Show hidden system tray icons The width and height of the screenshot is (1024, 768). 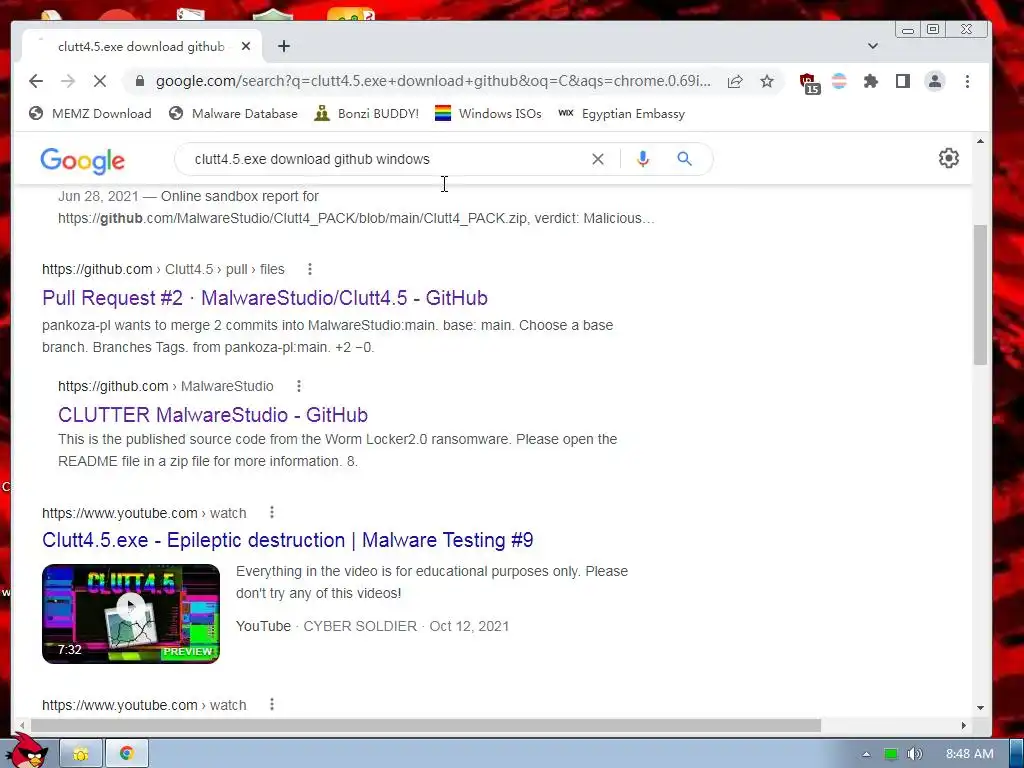pyautogui.click(x=866, y=754)
